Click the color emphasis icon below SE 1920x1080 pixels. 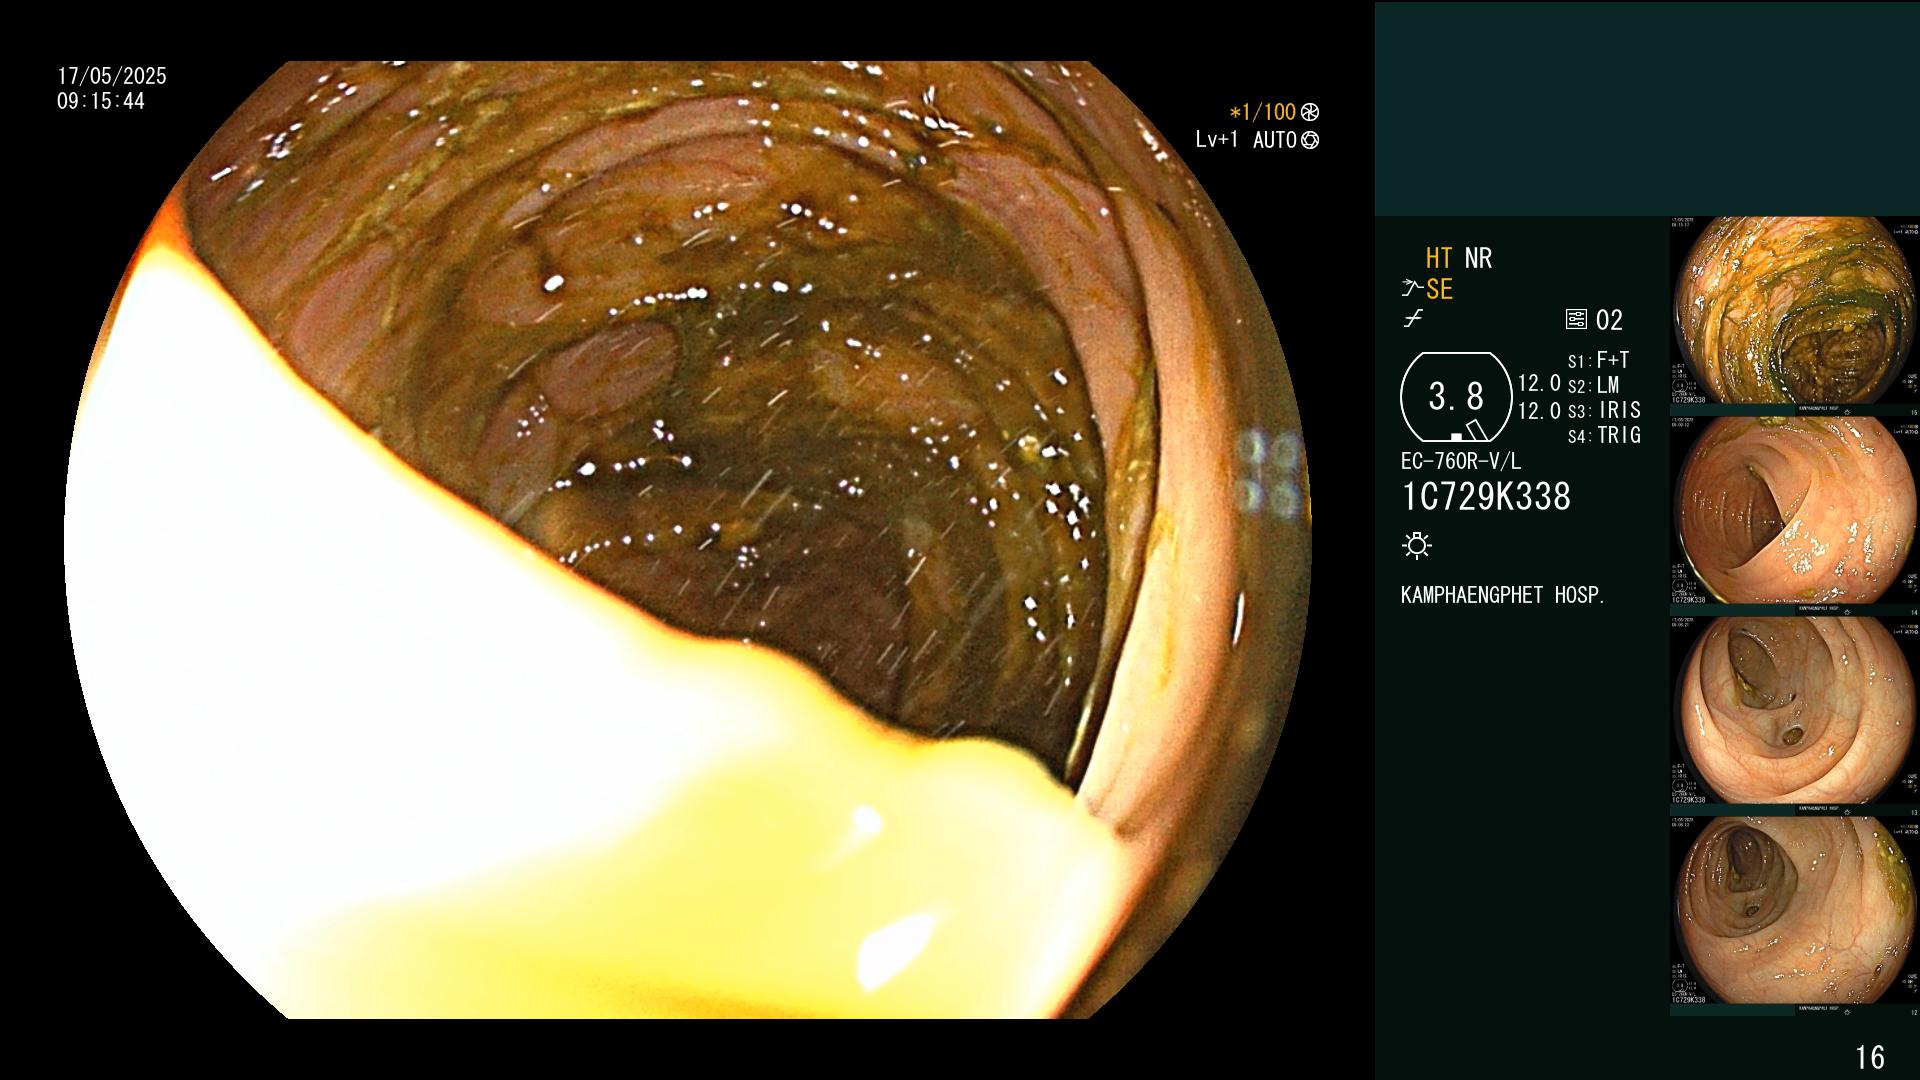tap(1413, 320)
